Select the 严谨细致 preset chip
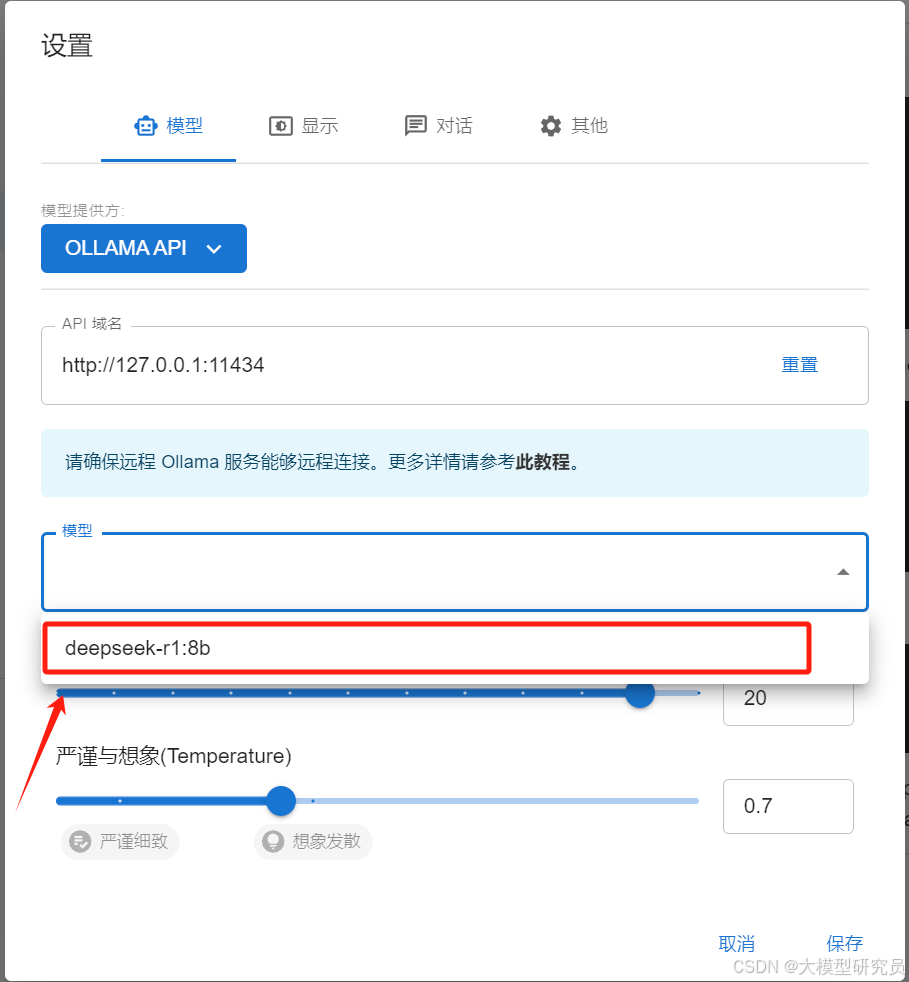Viewport: 909px width, 982px height. click(x=120, y=841)
